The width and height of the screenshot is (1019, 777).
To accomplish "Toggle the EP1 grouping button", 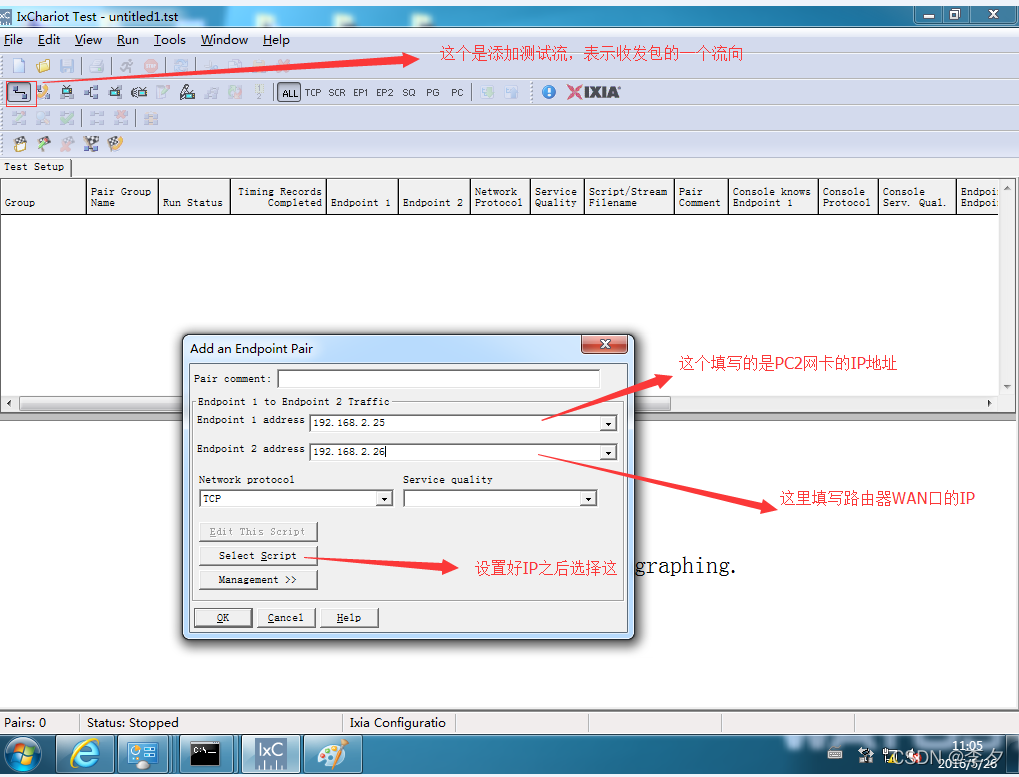I will coord(361,93).
